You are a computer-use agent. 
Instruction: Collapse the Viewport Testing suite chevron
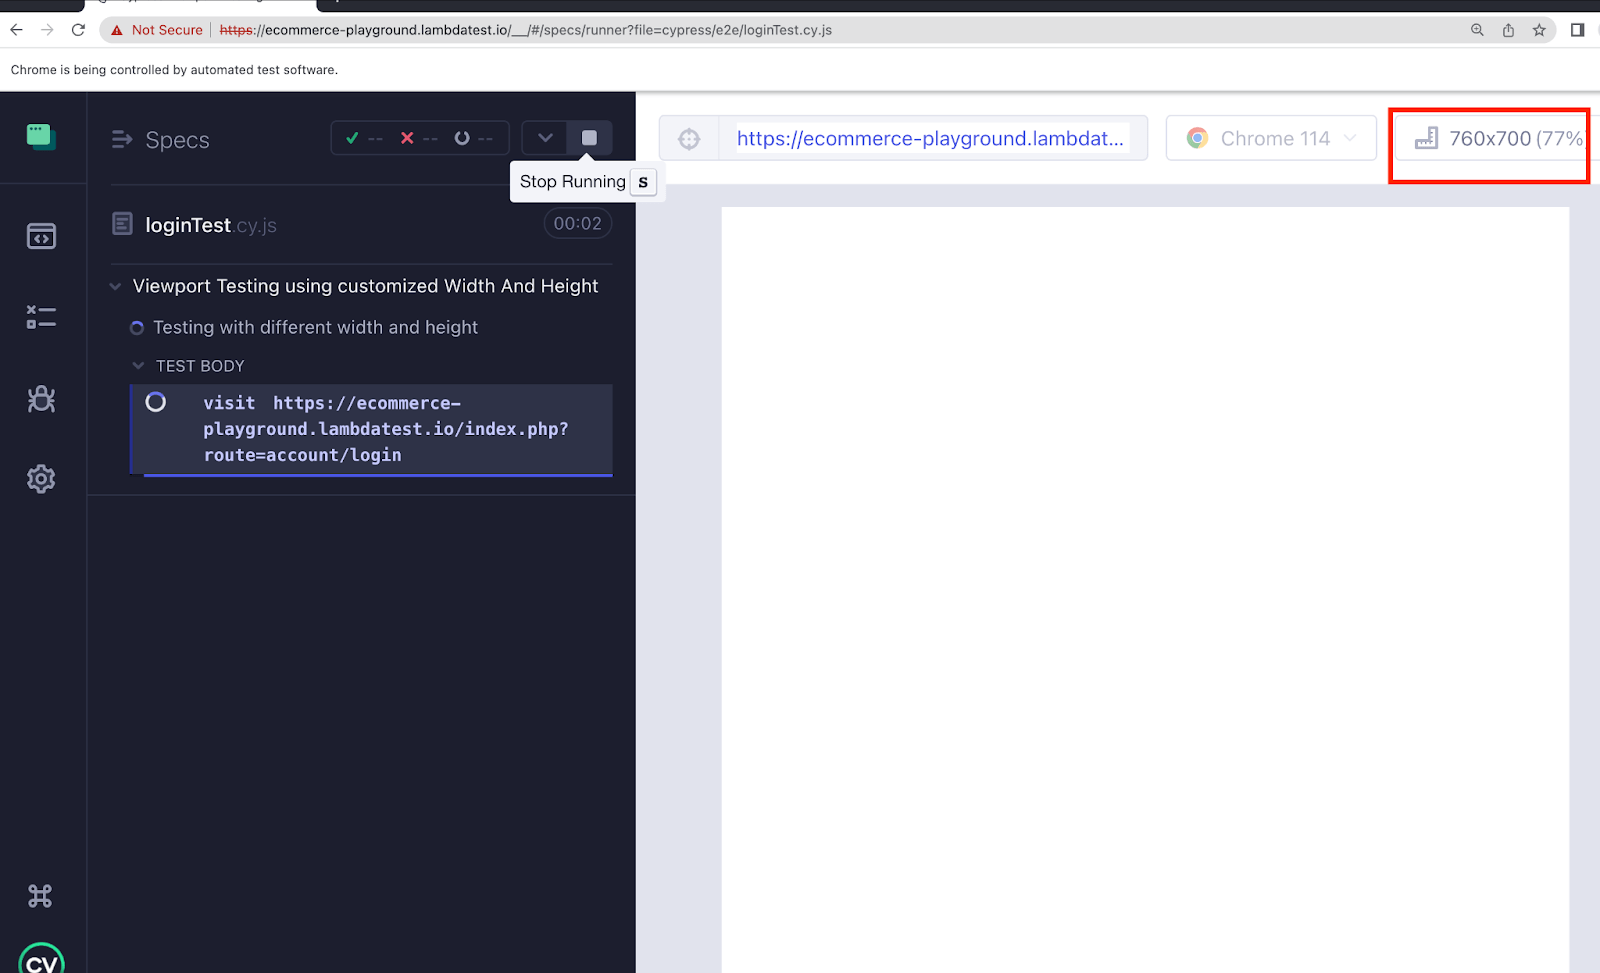pos(115,287)
